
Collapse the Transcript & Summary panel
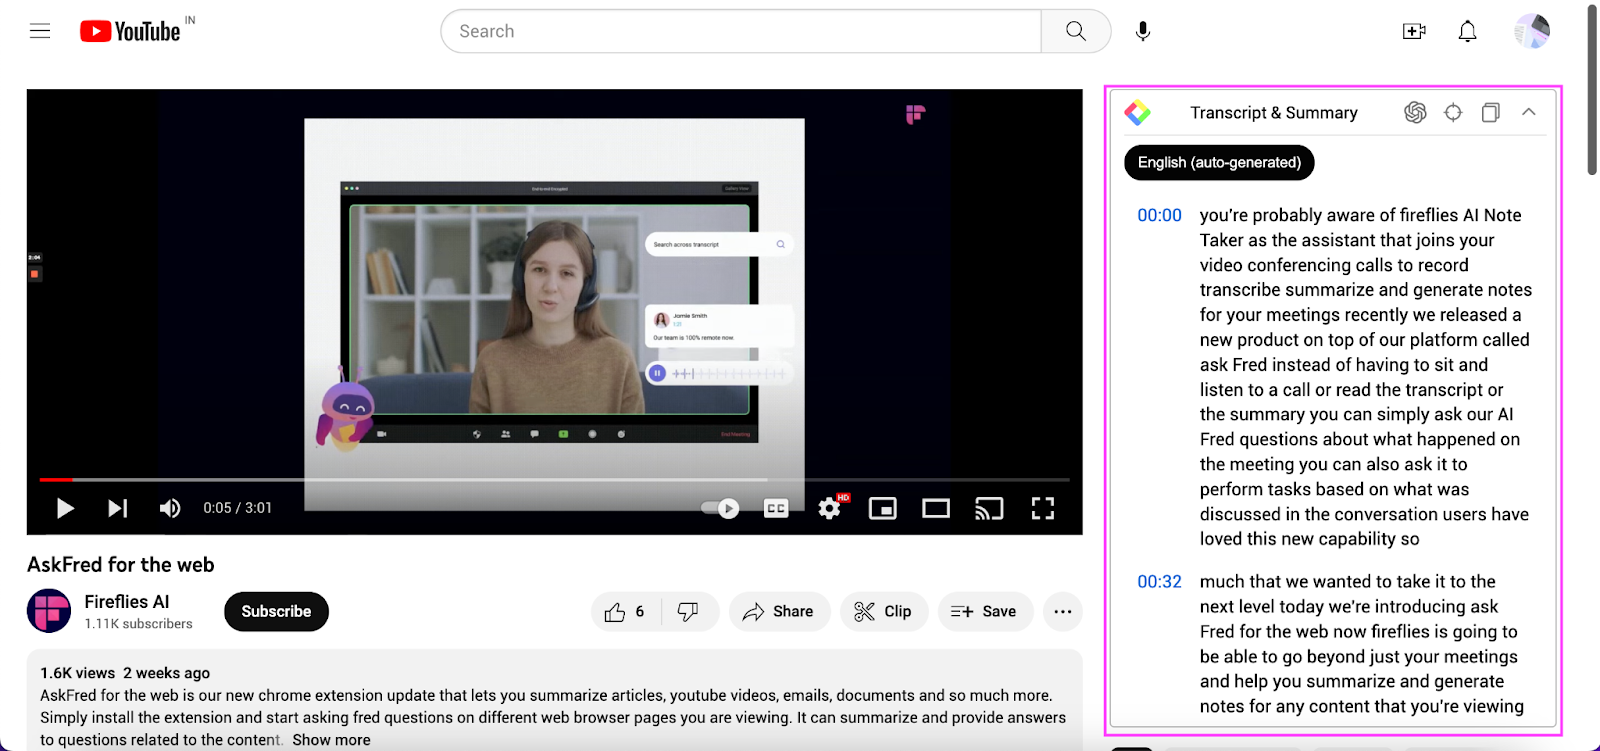pos(1528,112)
